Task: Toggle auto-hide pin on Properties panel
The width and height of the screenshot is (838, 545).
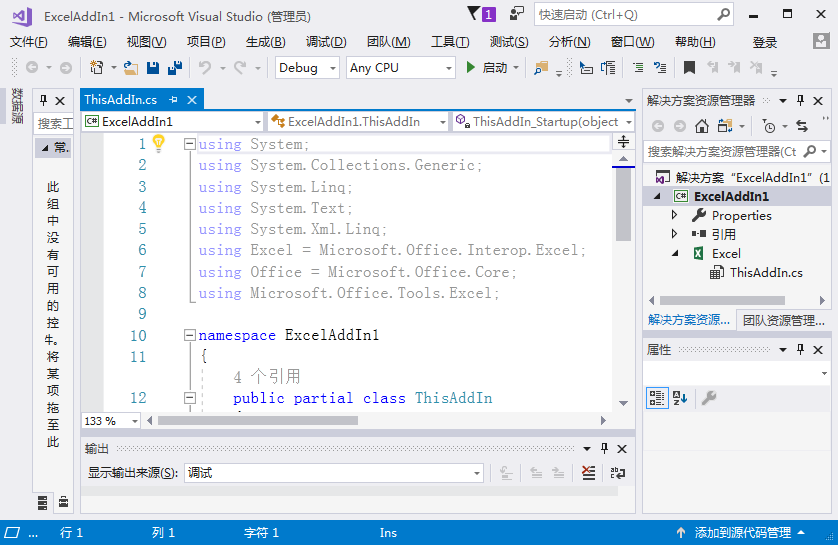Action: coord(800,349)
